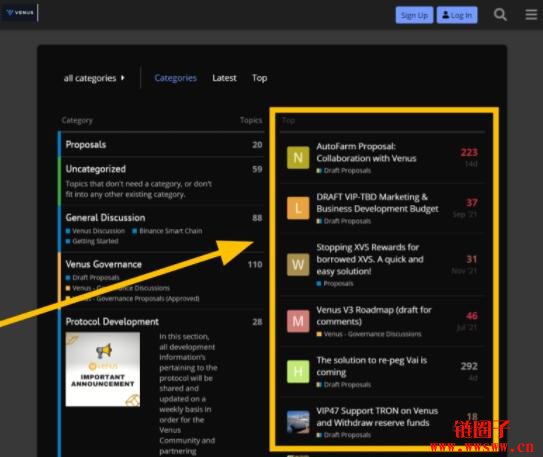Open the Venus Governance category
Screen dimensions: 543x457
[104, 265]
